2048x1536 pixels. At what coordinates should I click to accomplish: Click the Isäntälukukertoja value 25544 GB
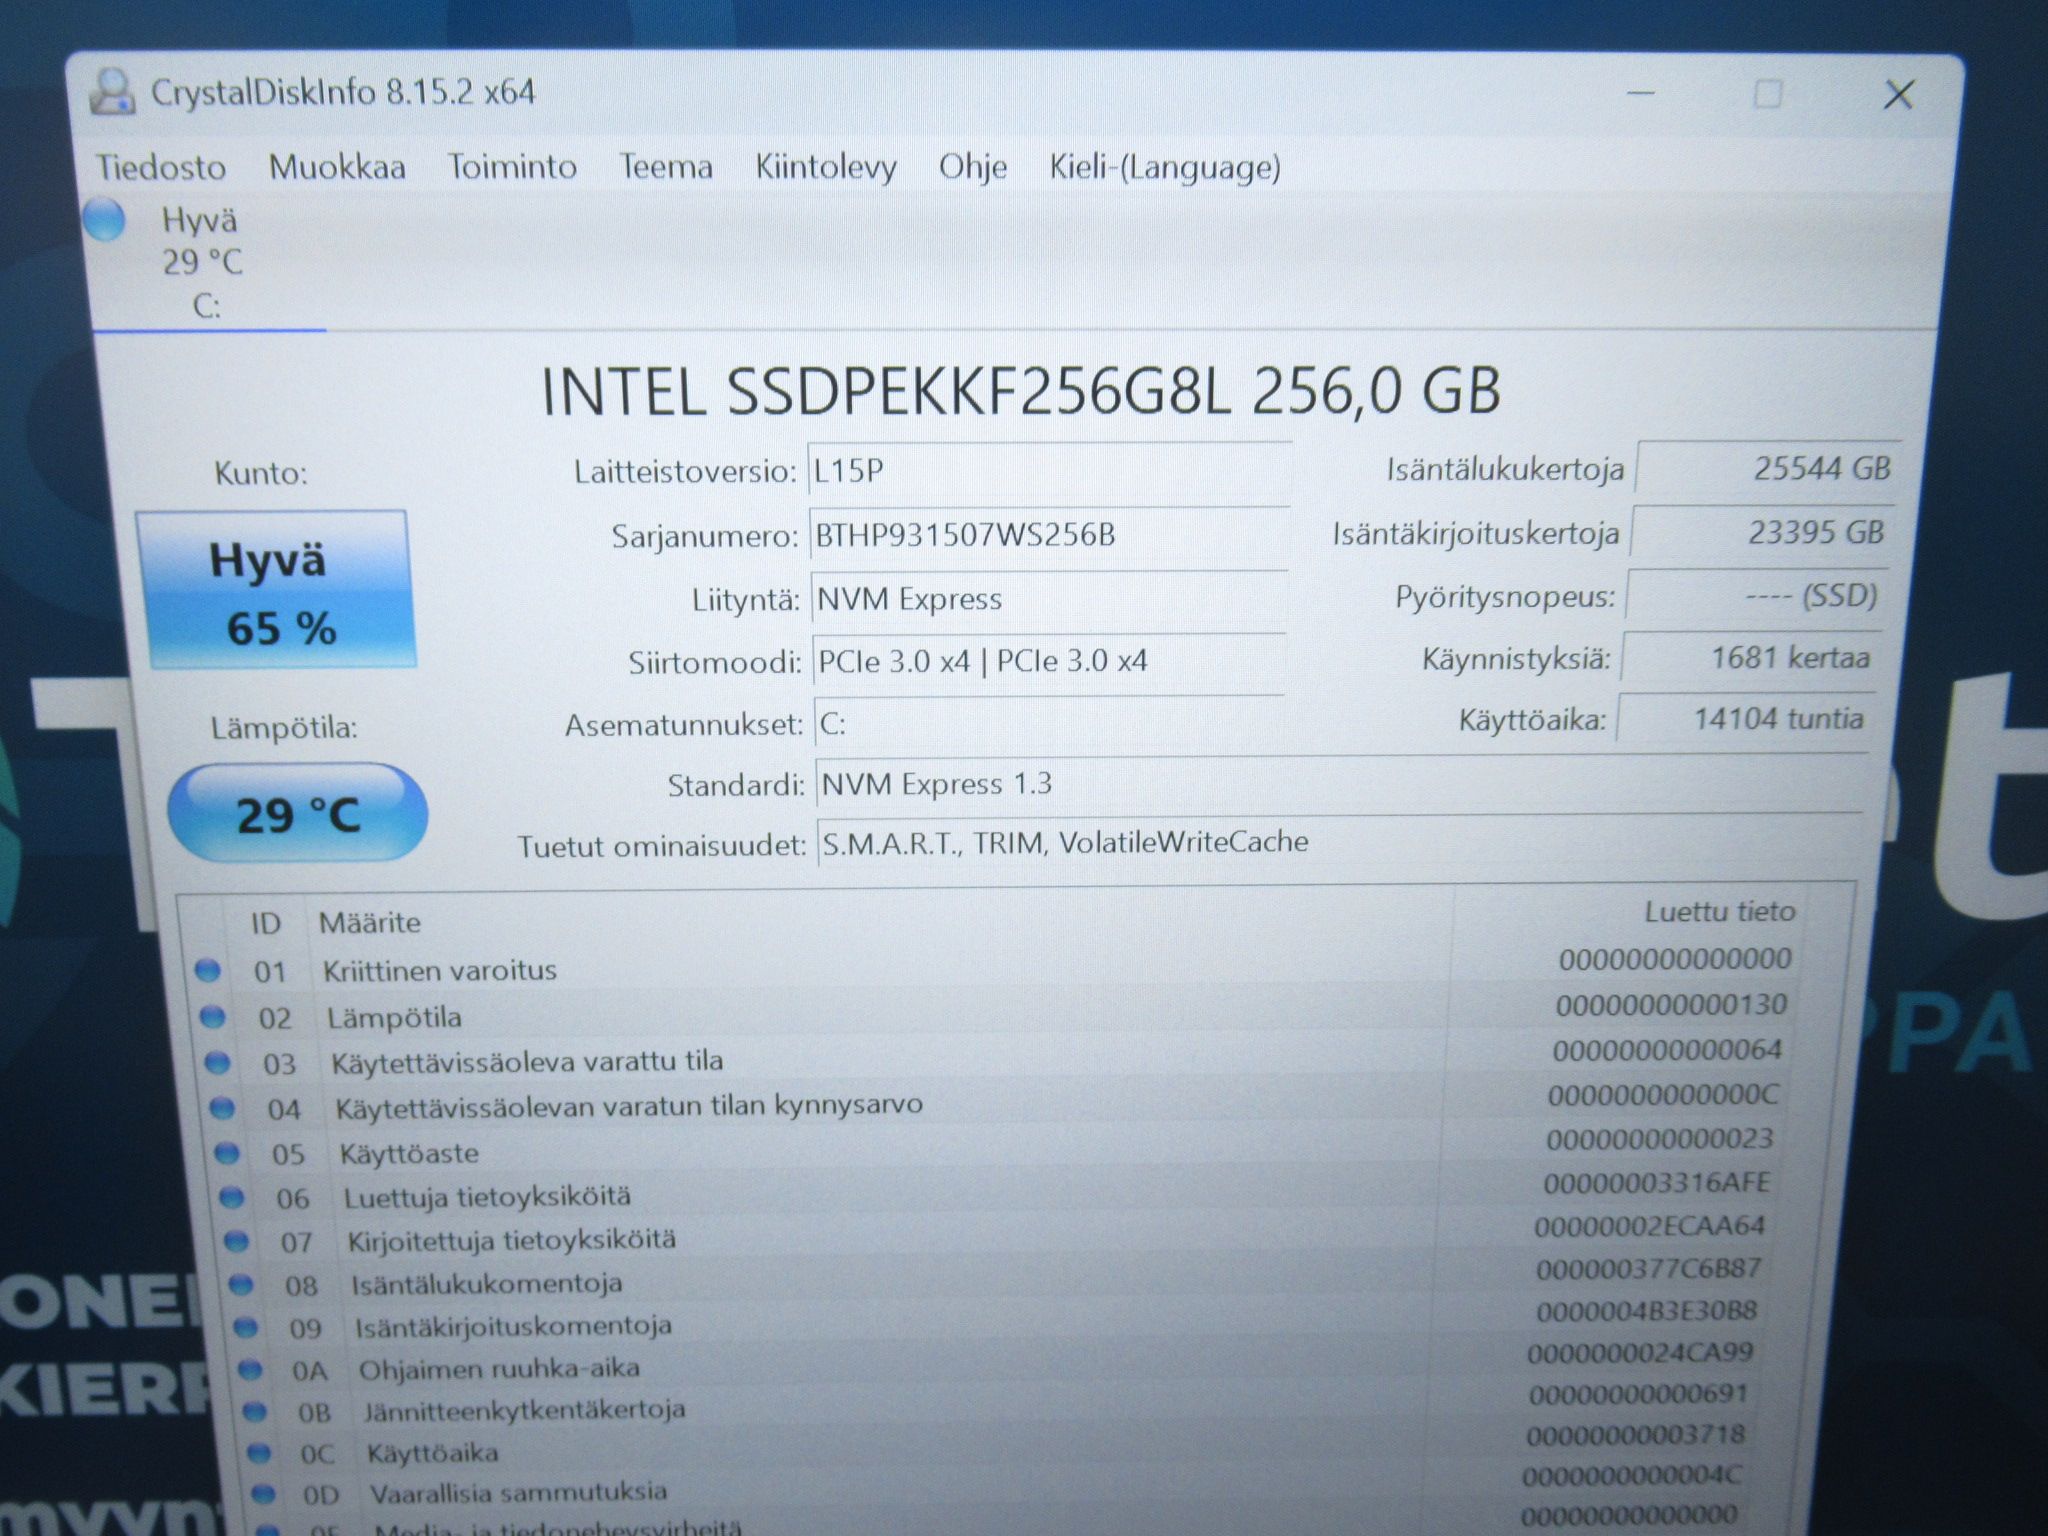[1767, 468]
